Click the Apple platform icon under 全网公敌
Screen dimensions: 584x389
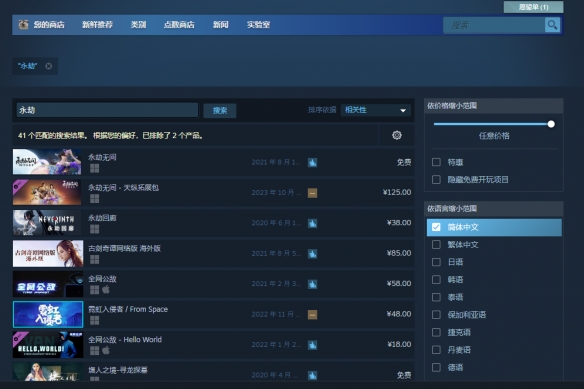coord(106,290)
